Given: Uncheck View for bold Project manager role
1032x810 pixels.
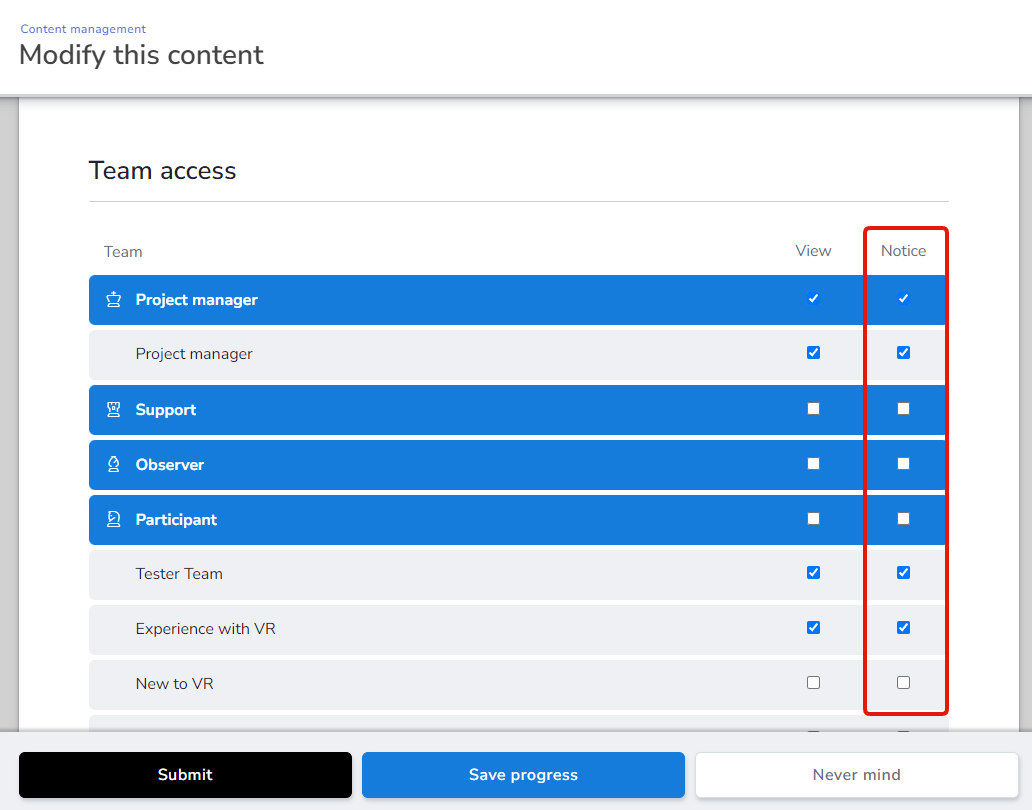Looking at the screenshot, I should (x=813, y=299).
